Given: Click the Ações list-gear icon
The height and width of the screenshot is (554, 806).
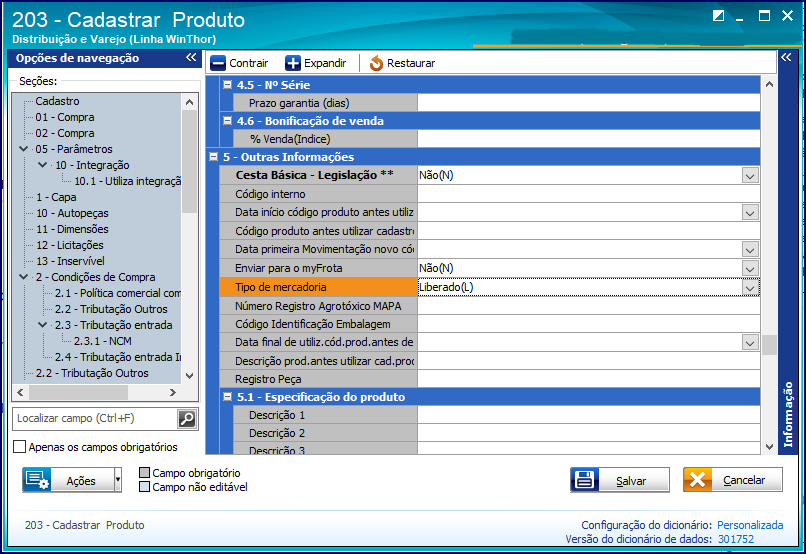Looking at the screenshot, I should 36,479.
